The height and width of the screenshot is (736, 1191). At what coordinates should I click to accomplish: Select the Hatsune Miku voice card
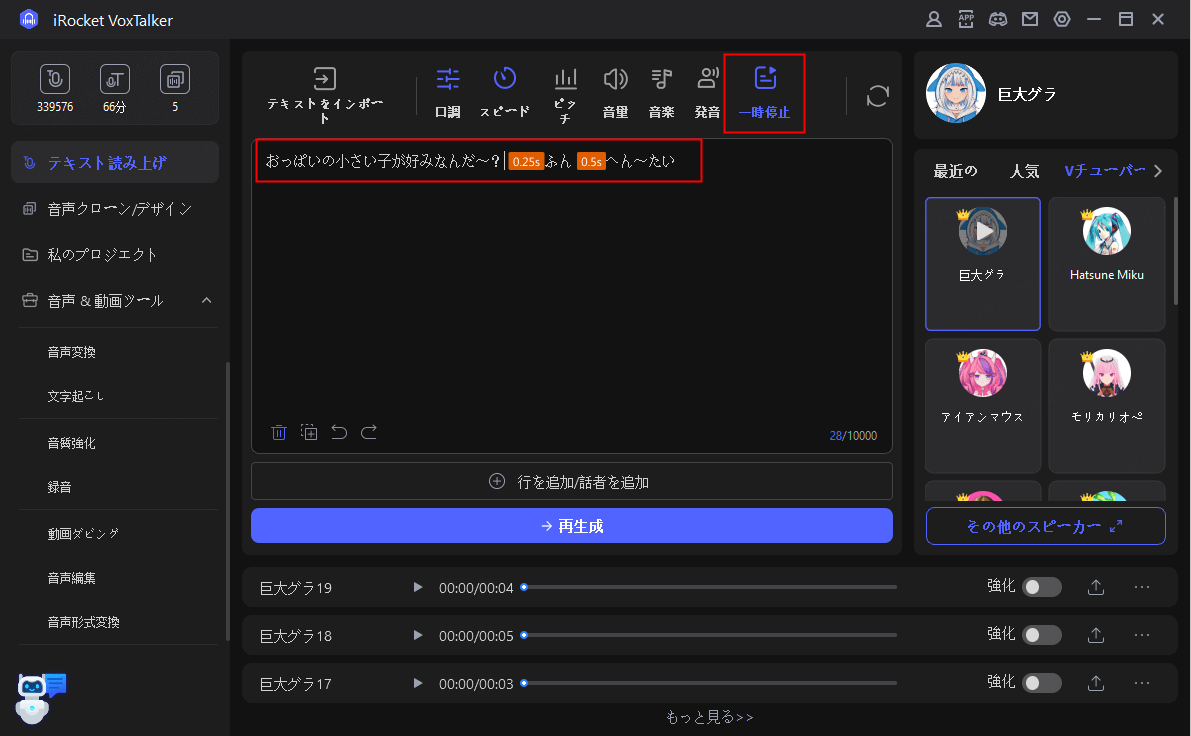click(1106, 264)
